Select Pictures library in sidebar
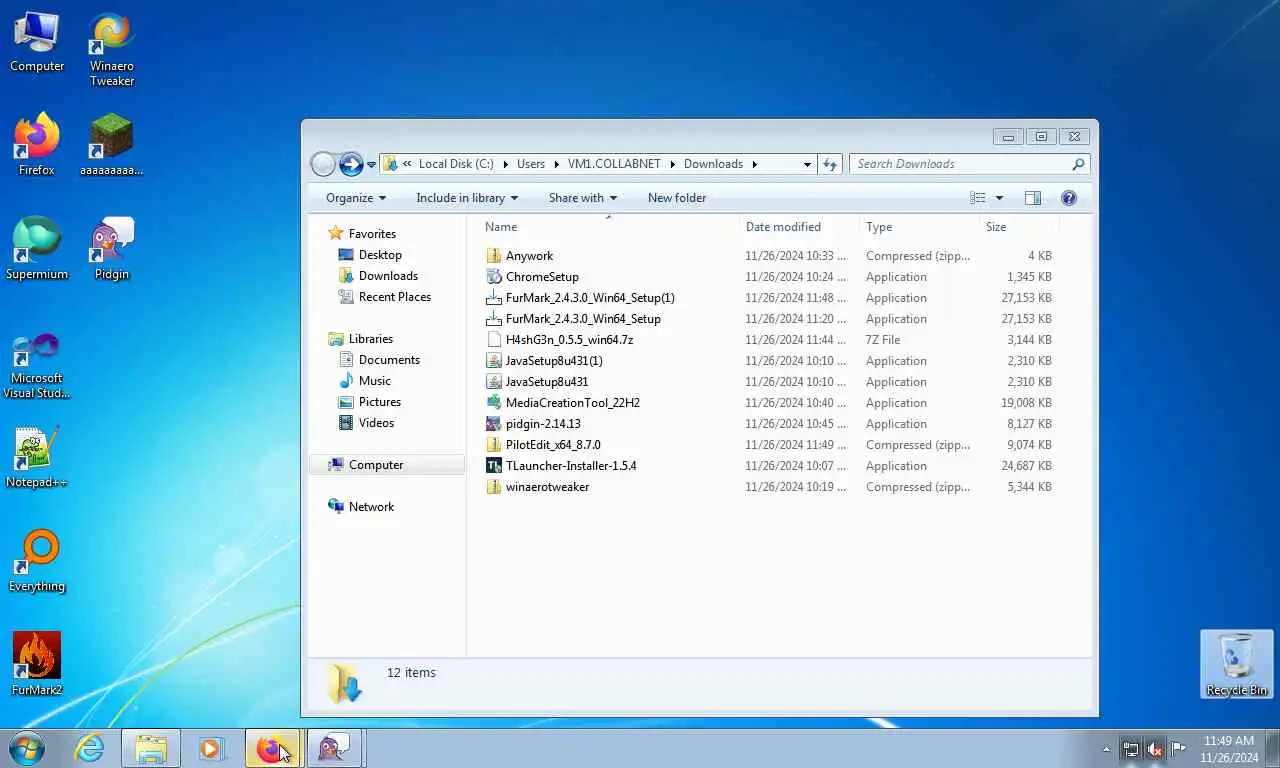The height and width of the screenshot is (768, 1280). click(x=379, y=402)
